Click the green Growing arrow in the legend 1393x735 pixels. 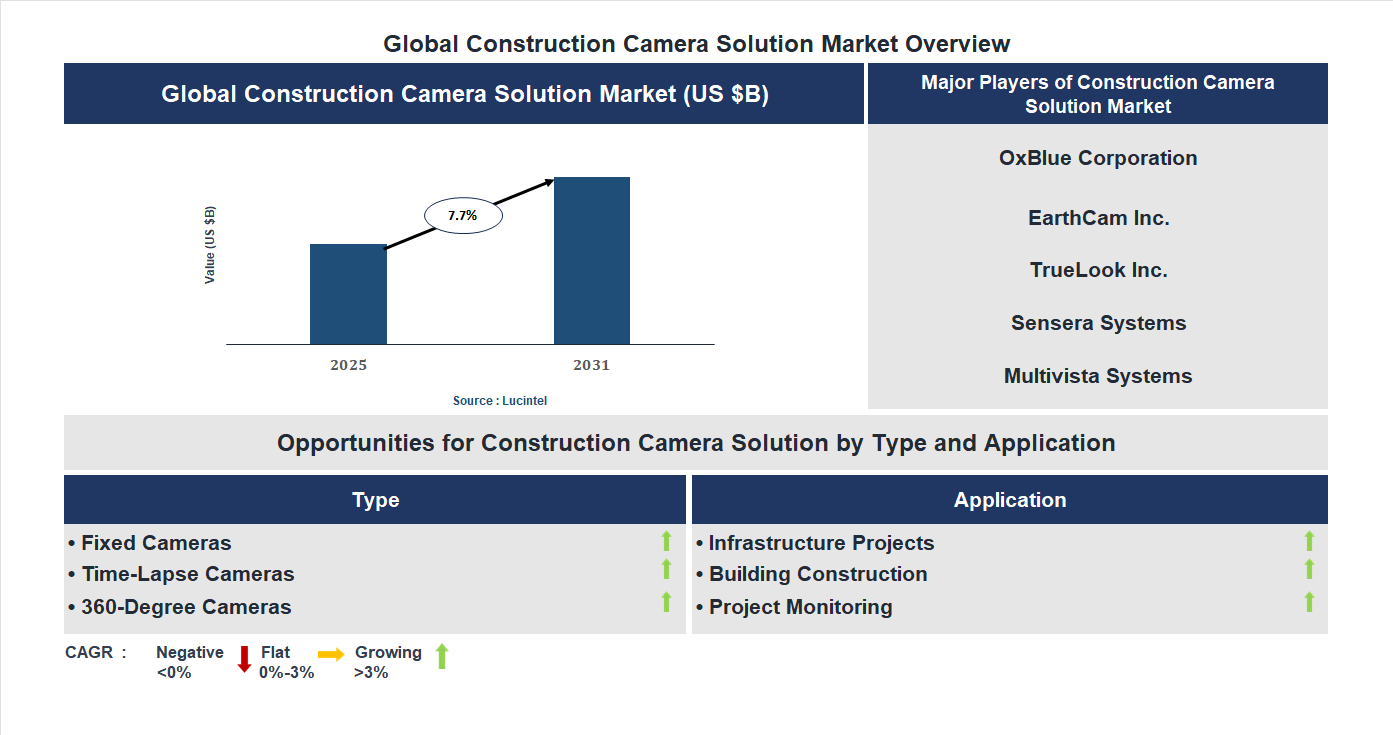tap(440, 660)
